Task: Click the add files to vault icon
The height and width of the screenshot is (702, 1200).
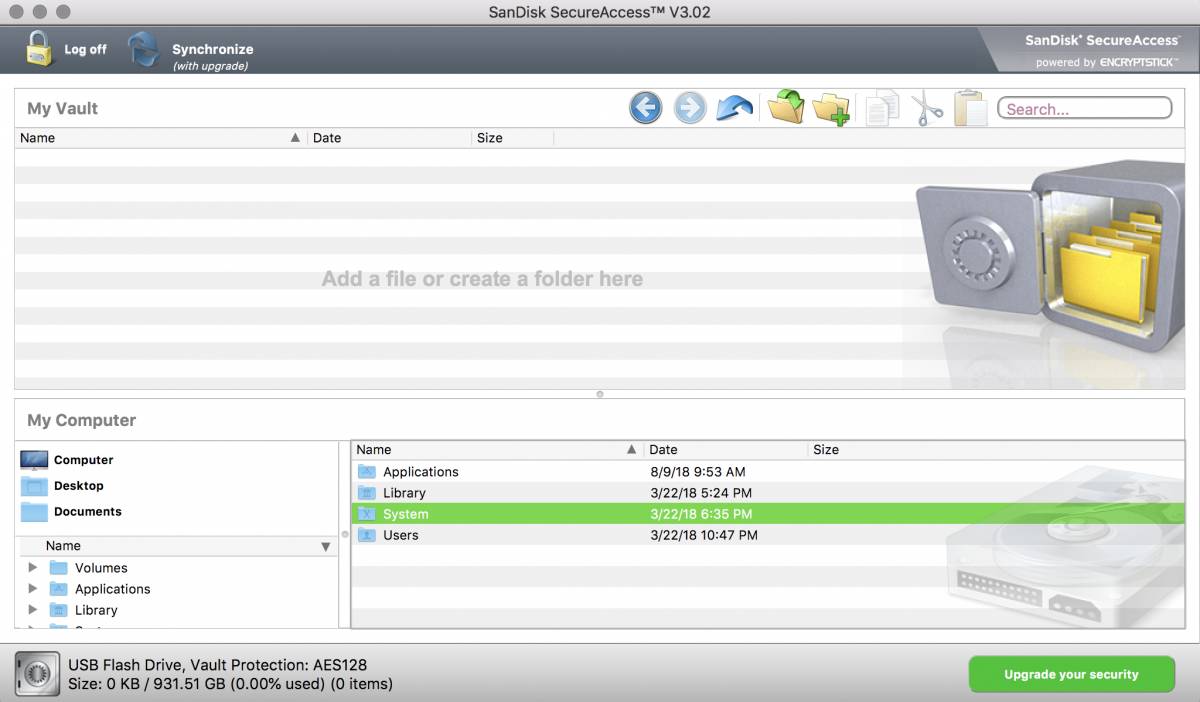Action: pos(786,107)
